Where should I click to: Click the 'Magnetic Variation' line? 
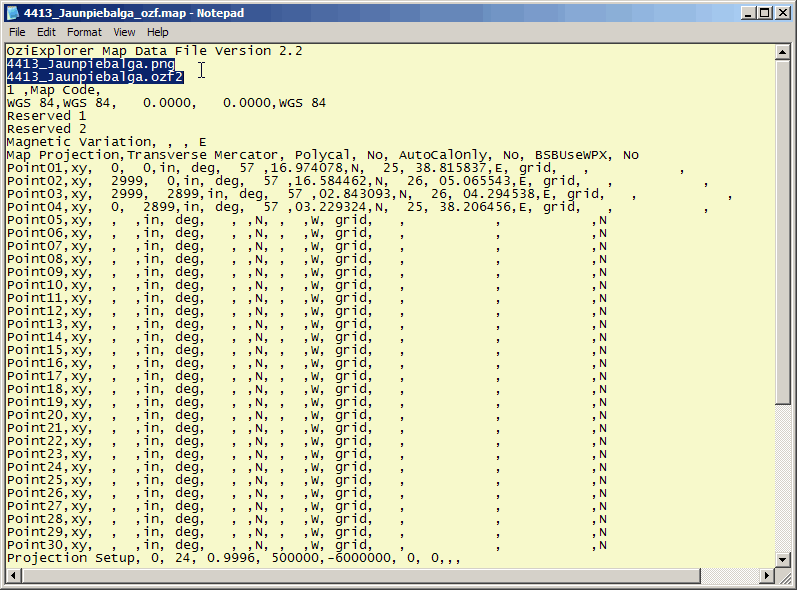tap(106, 142)
